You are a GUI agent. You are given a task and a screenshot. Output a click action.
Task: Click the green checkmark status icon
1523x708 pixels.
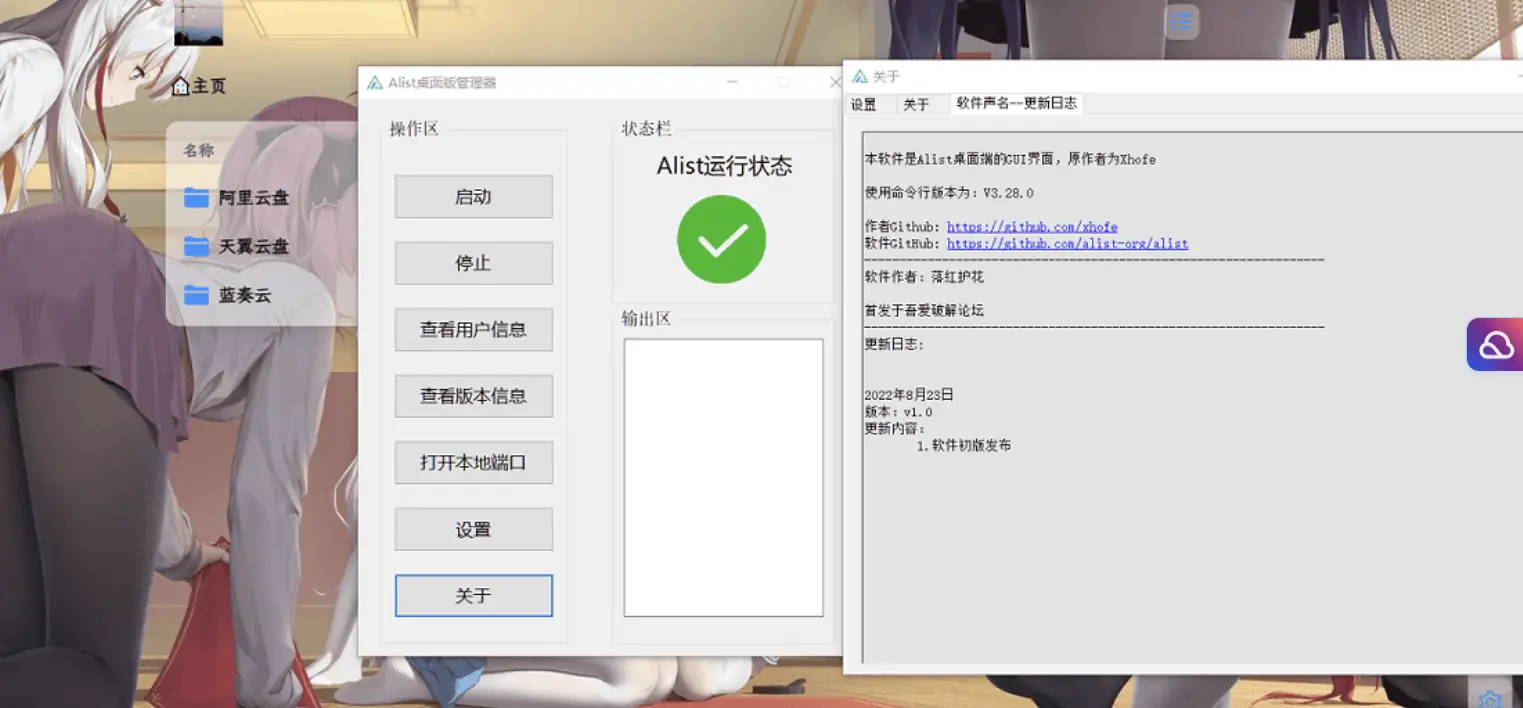click(x=721, y=239)
